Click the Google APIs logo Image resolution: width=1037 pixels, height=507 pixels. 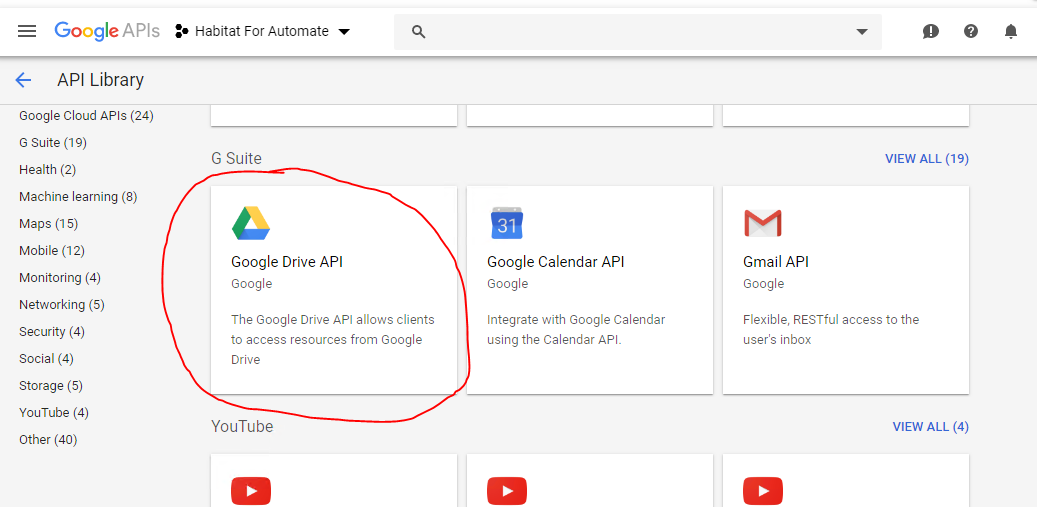(107, 31)
